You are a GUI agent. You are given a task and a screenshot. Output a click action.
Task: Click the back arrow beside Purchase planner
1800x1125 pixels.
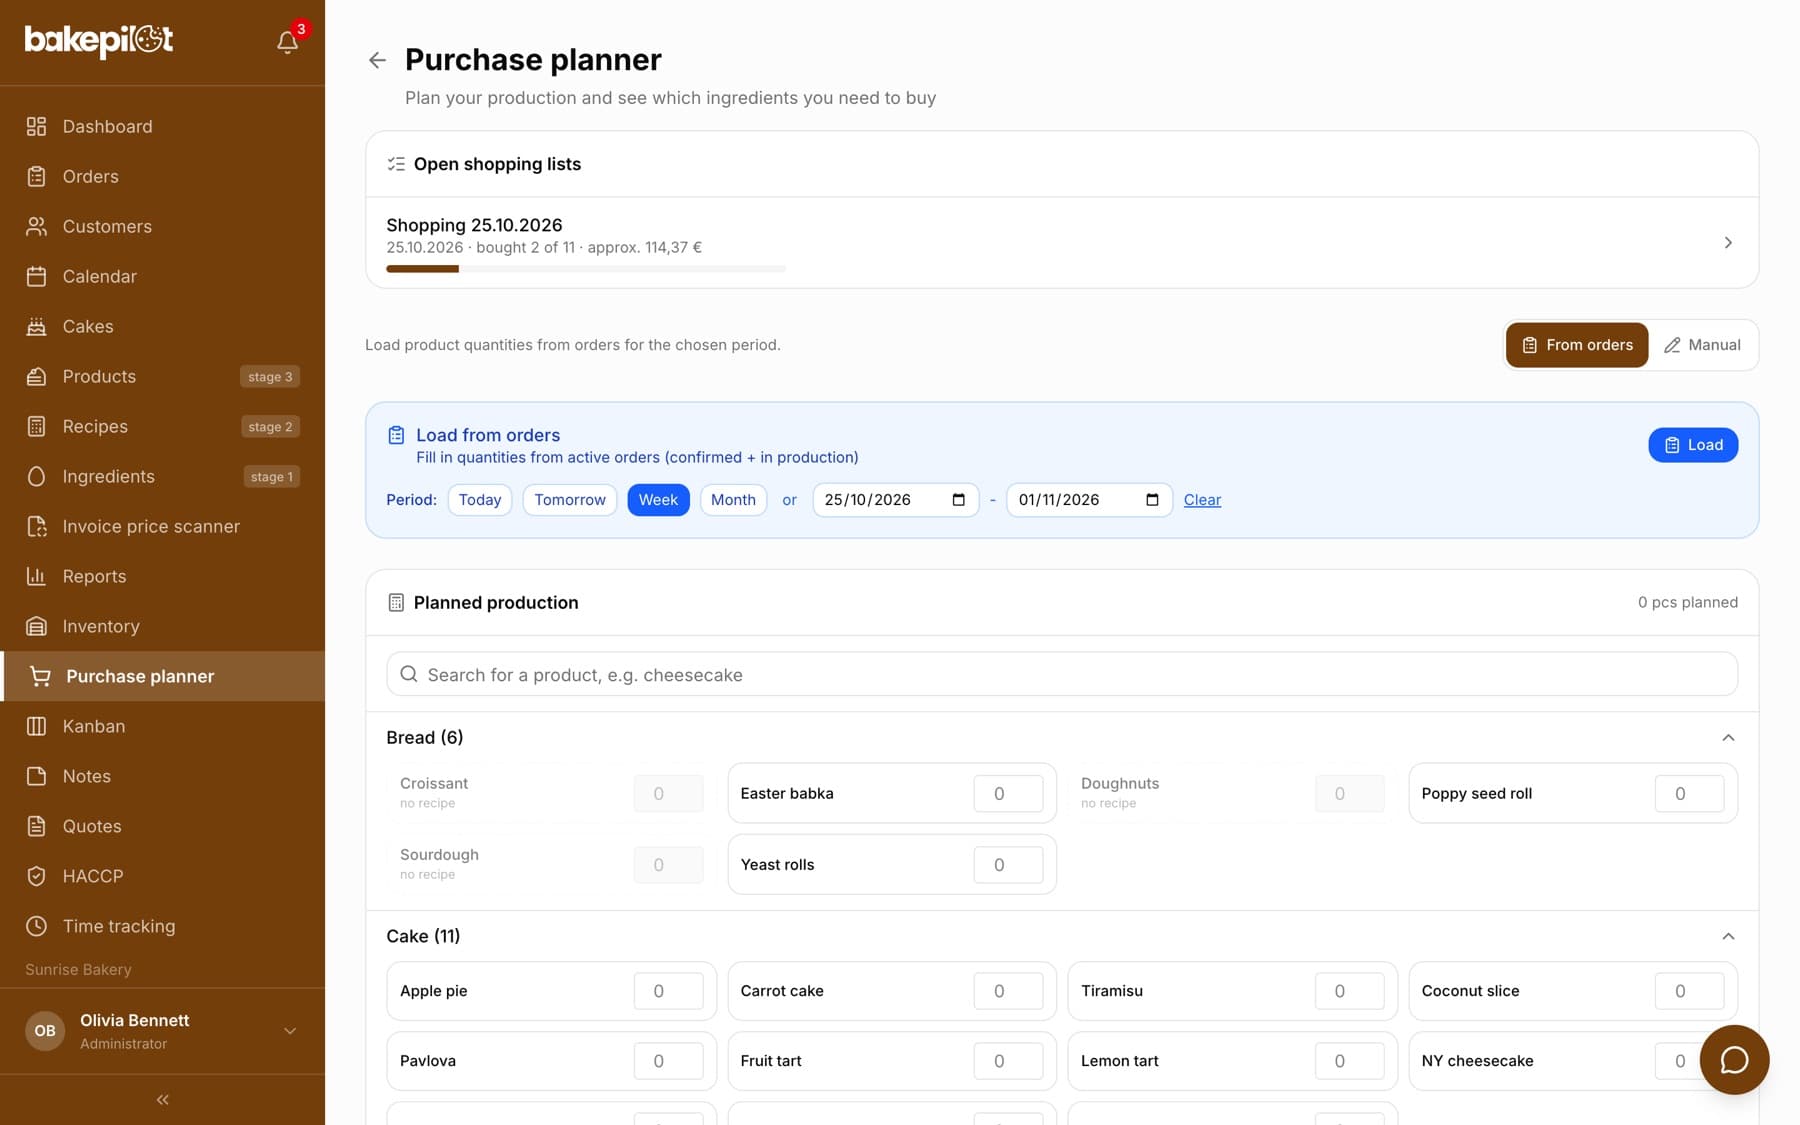tap(377, 60)
